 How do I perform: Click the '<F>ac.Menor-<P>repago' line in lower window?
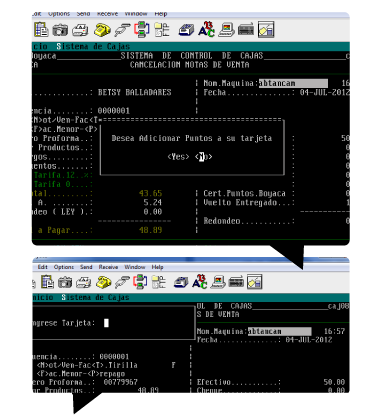pos(81,373)
